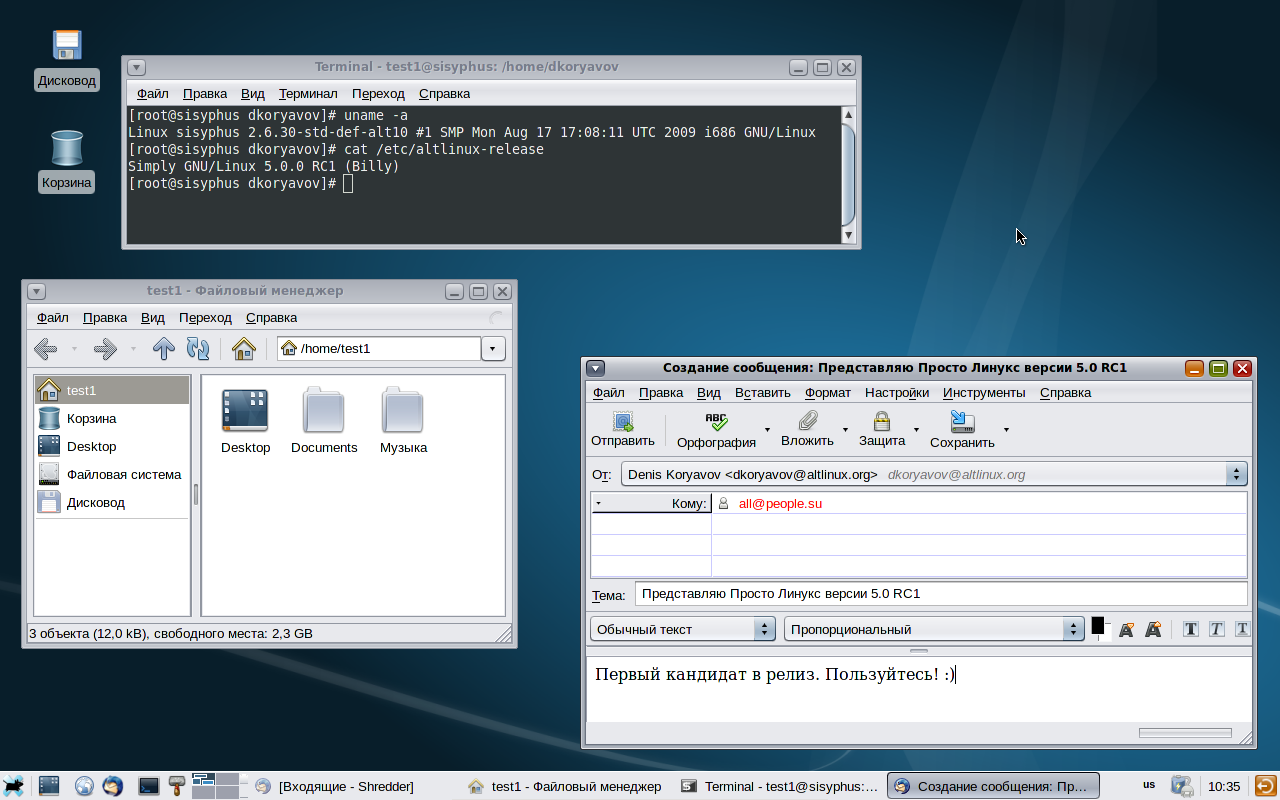Click in the message body text area
Image resolution: width=1280 pixels, height=800 pixels.
[919, 689]
